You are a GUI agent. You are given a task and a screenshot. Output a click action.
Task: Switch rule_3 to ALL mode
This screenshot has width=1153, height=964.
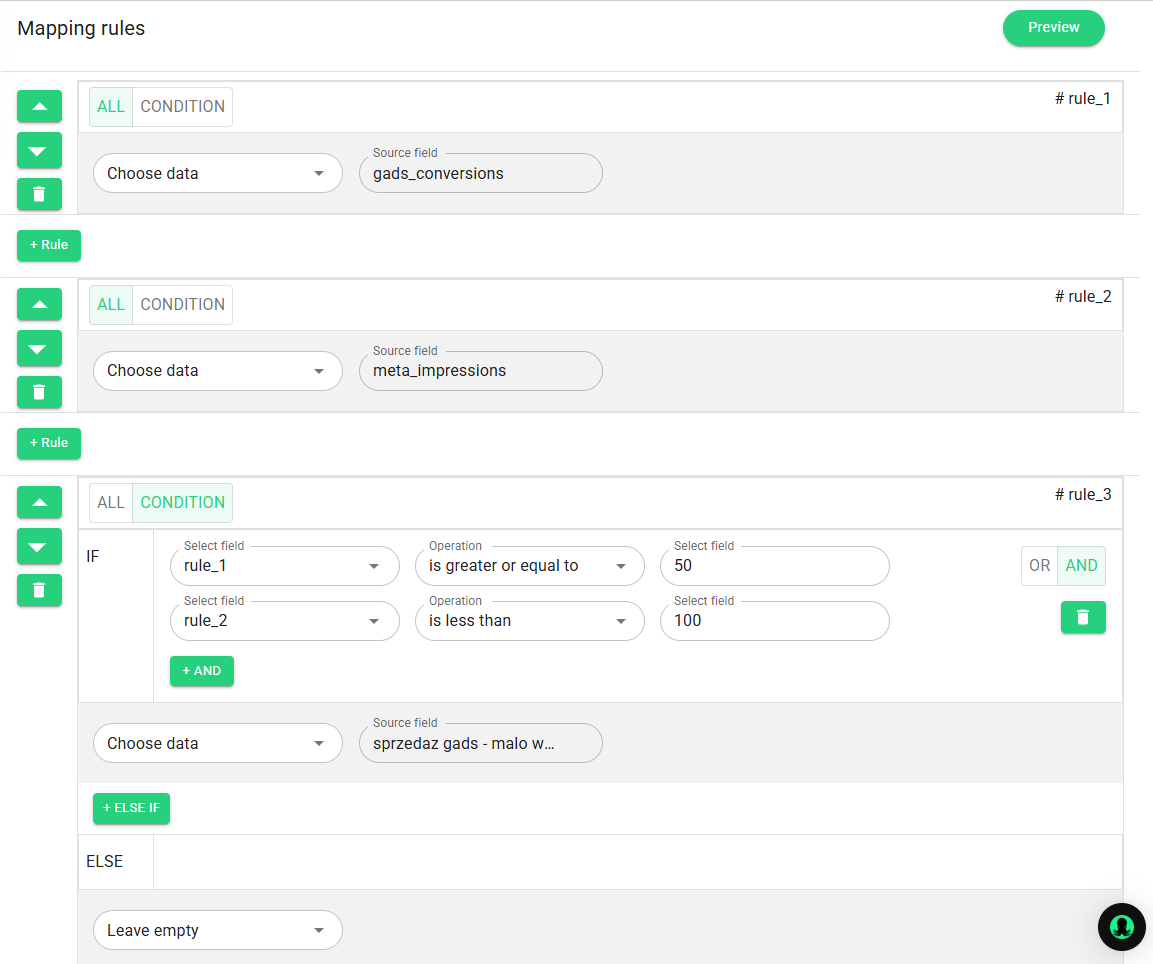pos(111,503)
